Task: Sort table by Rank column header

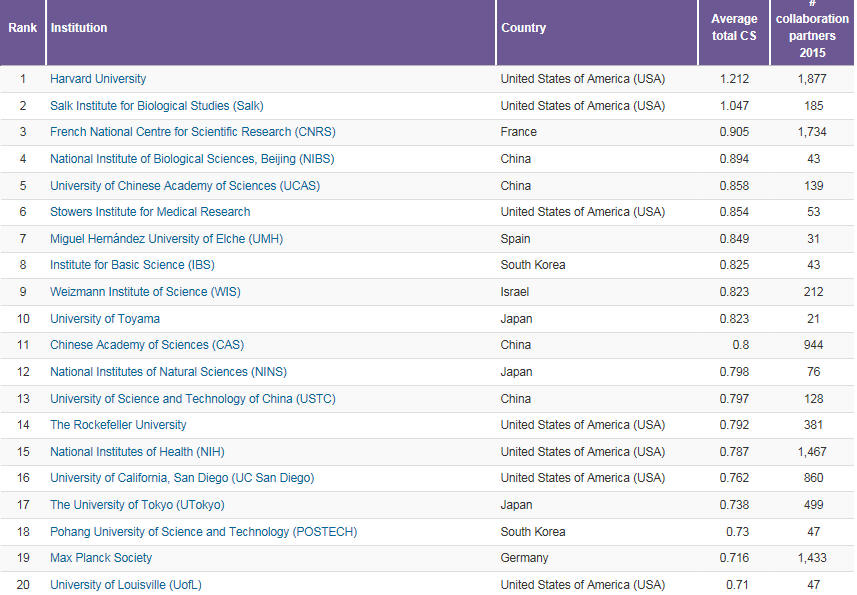Action: click(x=22, y=28)
